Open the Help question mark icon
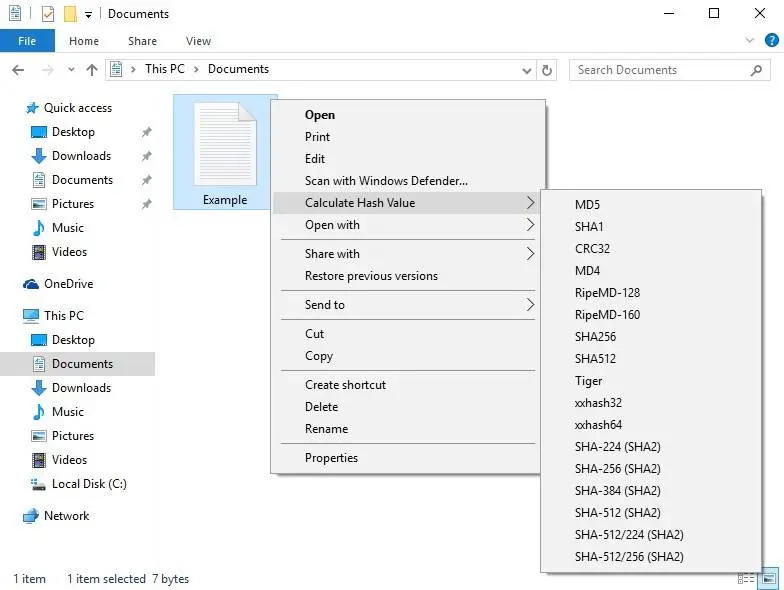784x590 pixels. pyautogui.click(x=771, y=41)
